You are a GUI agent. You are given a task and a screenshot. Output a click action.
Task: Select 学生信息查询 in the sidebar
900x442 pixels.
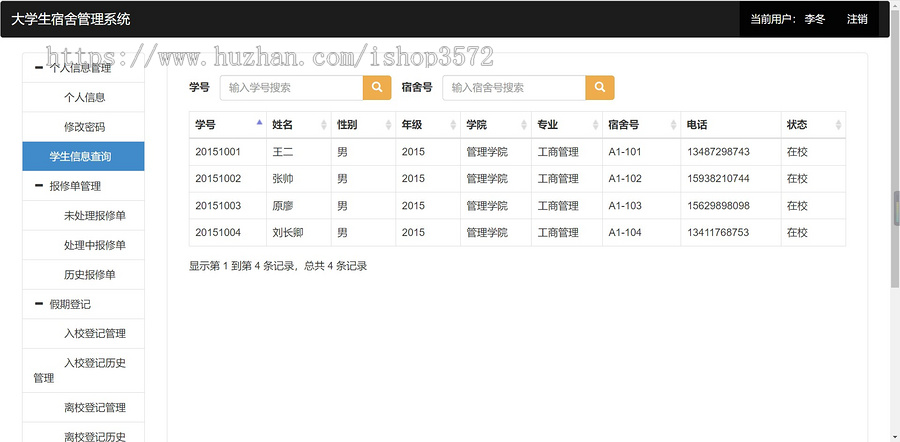pyautogui.click(x=84, y=156)
